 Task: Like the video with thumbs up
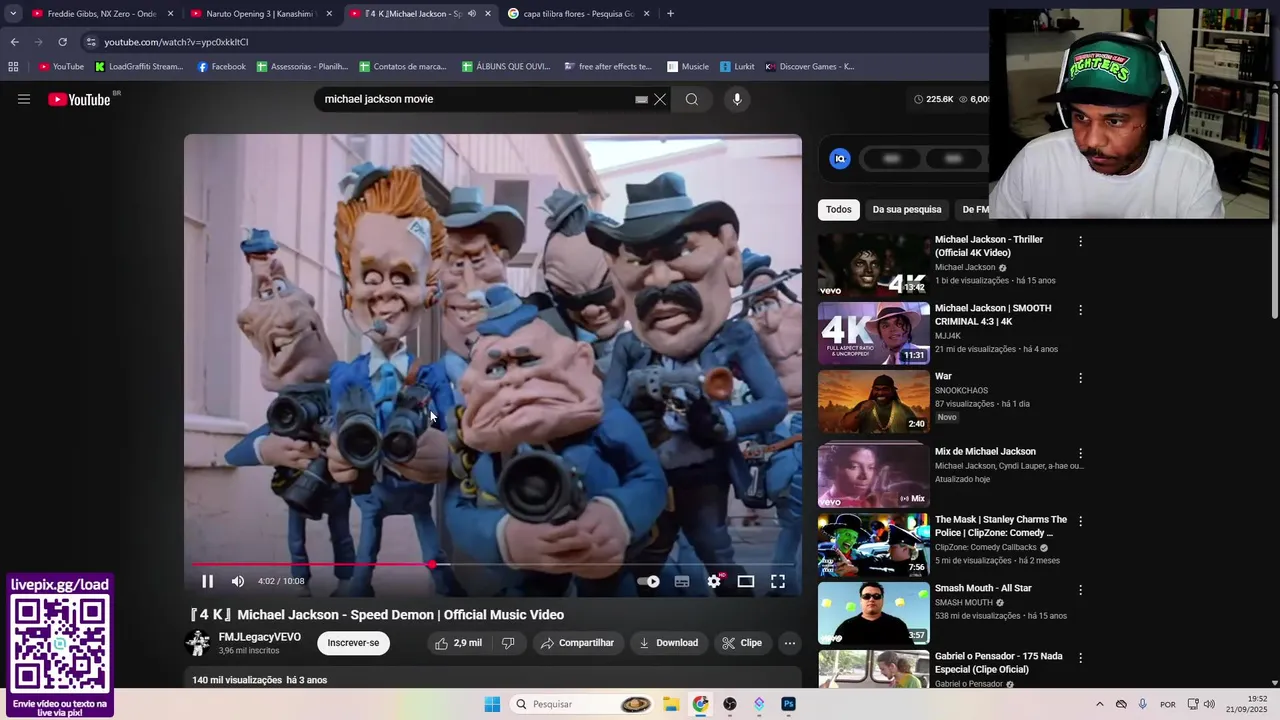click(x=459, y=643)
